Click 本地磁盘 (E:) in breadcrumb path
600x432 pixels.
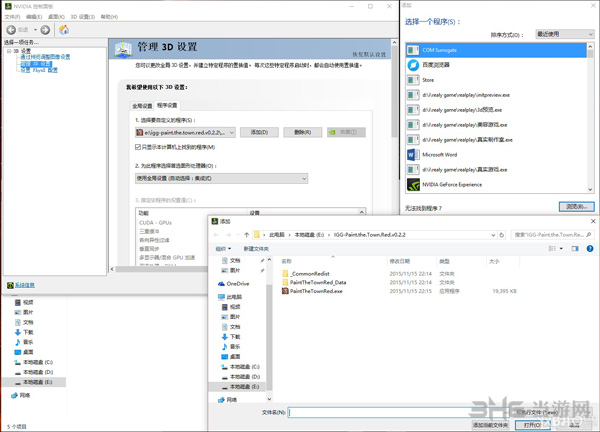click(x=309, y=235)
